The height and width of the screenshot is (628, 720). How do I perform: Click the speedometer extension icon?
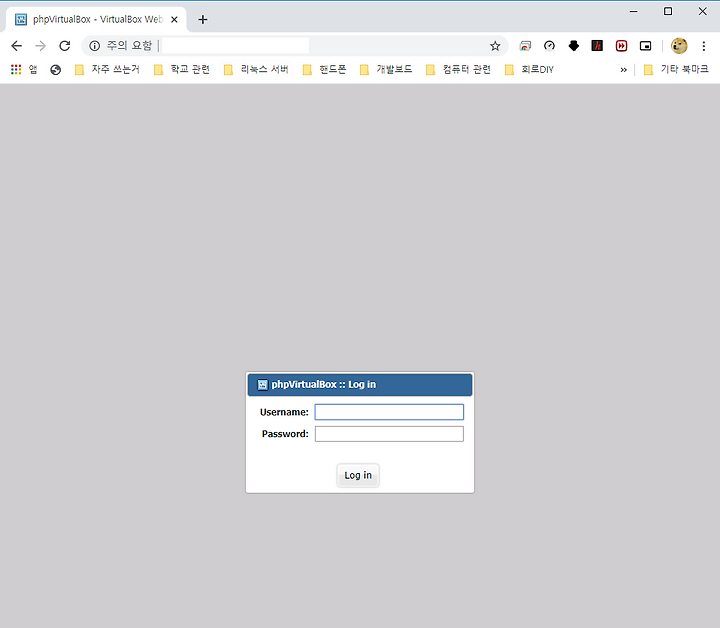coord(549,45)
